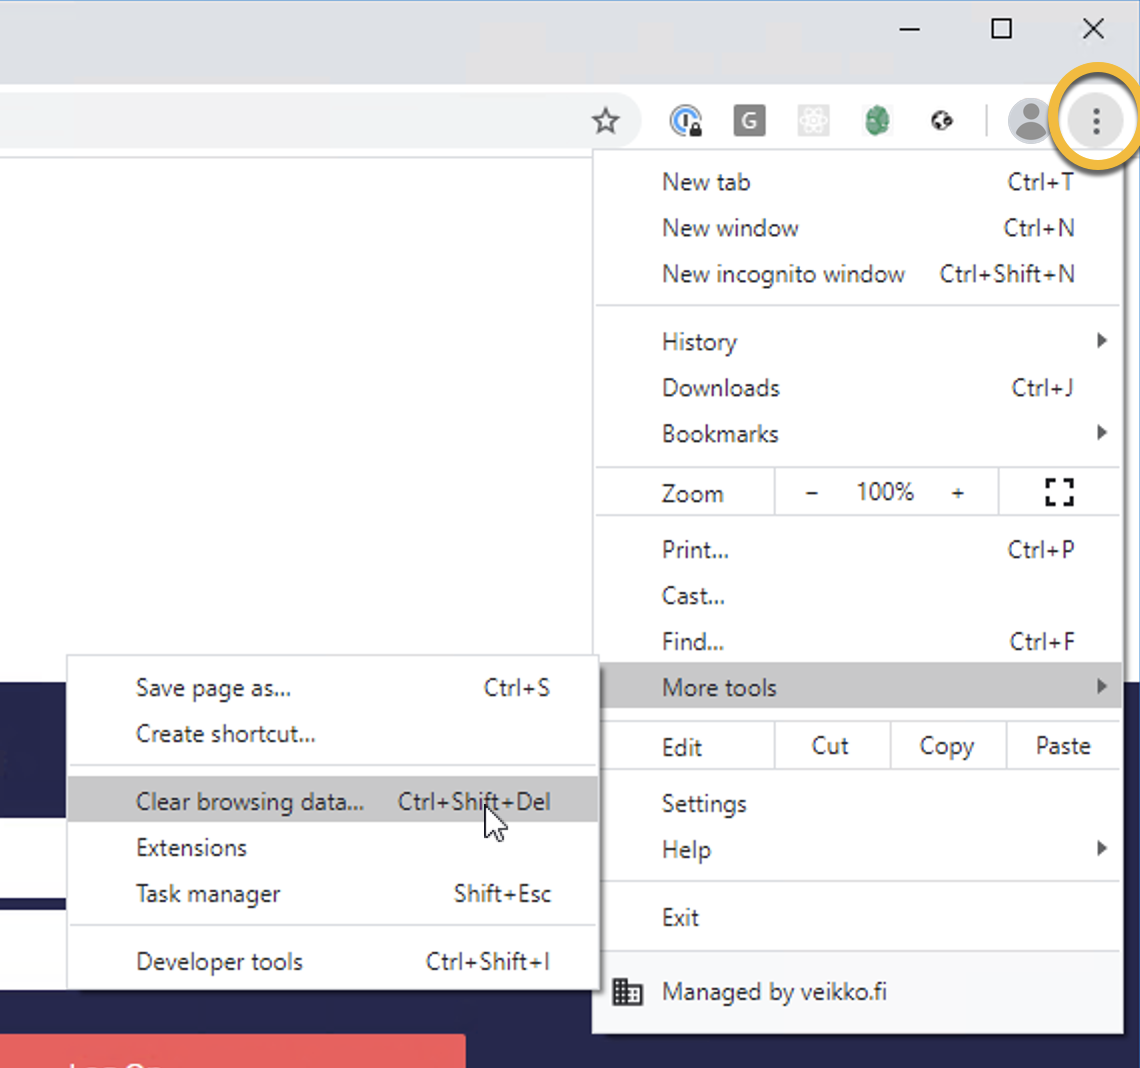Select New window menu item
Viewport: 1140px width, 1068px height.
(x=859, y=228)
